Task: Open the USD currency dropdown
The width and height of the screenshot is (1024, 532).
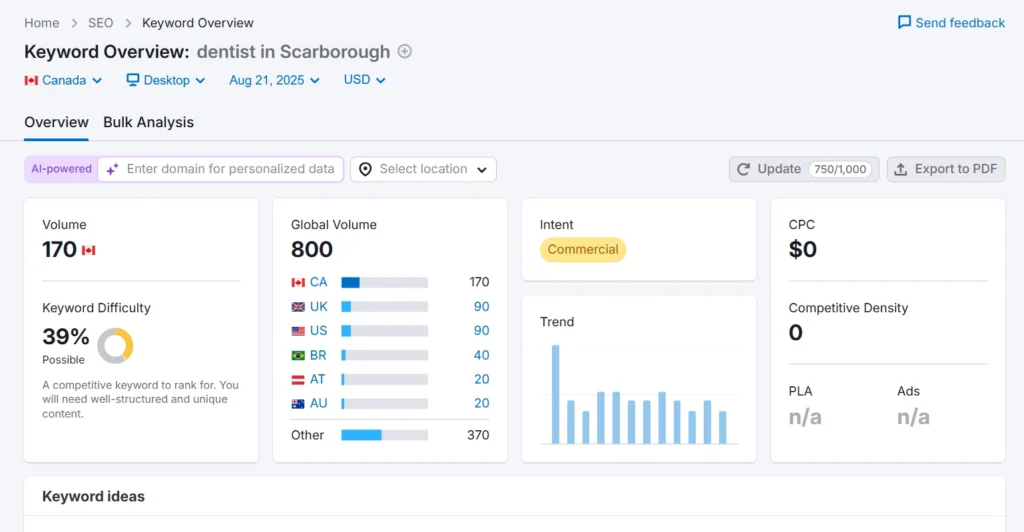Action: [364, 80]
